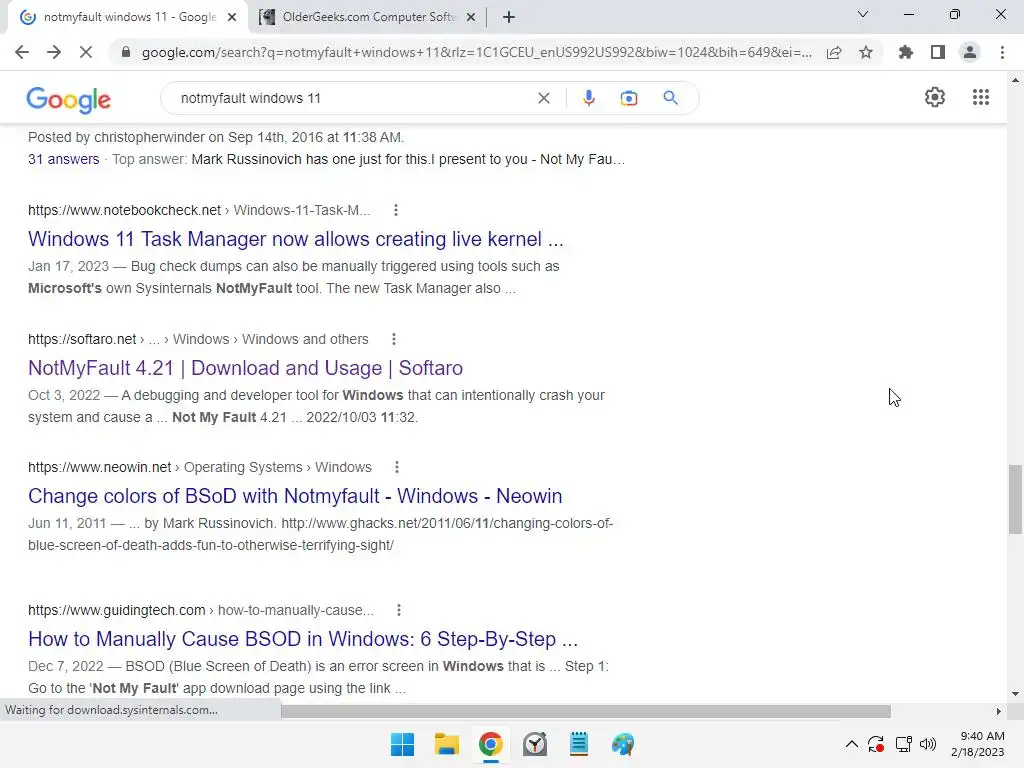1024x768 pixels.
Task: Go to Google homepage via logo
Action: point(69,99)
